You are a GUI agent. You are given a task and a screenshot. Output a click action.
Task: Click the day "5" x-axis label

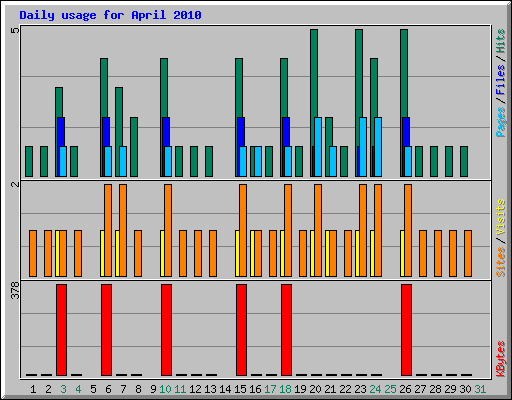pyautogui.click(x=93, y=389)
